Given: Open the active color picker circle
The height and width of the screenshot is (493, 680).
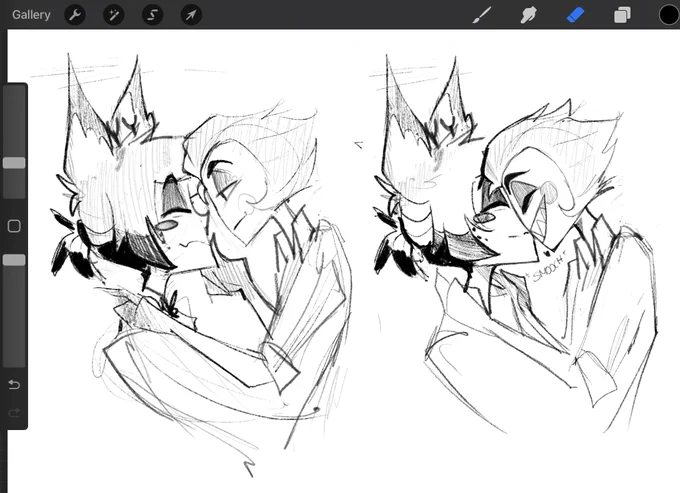Looking at the screenshot, I should point(669,15).
